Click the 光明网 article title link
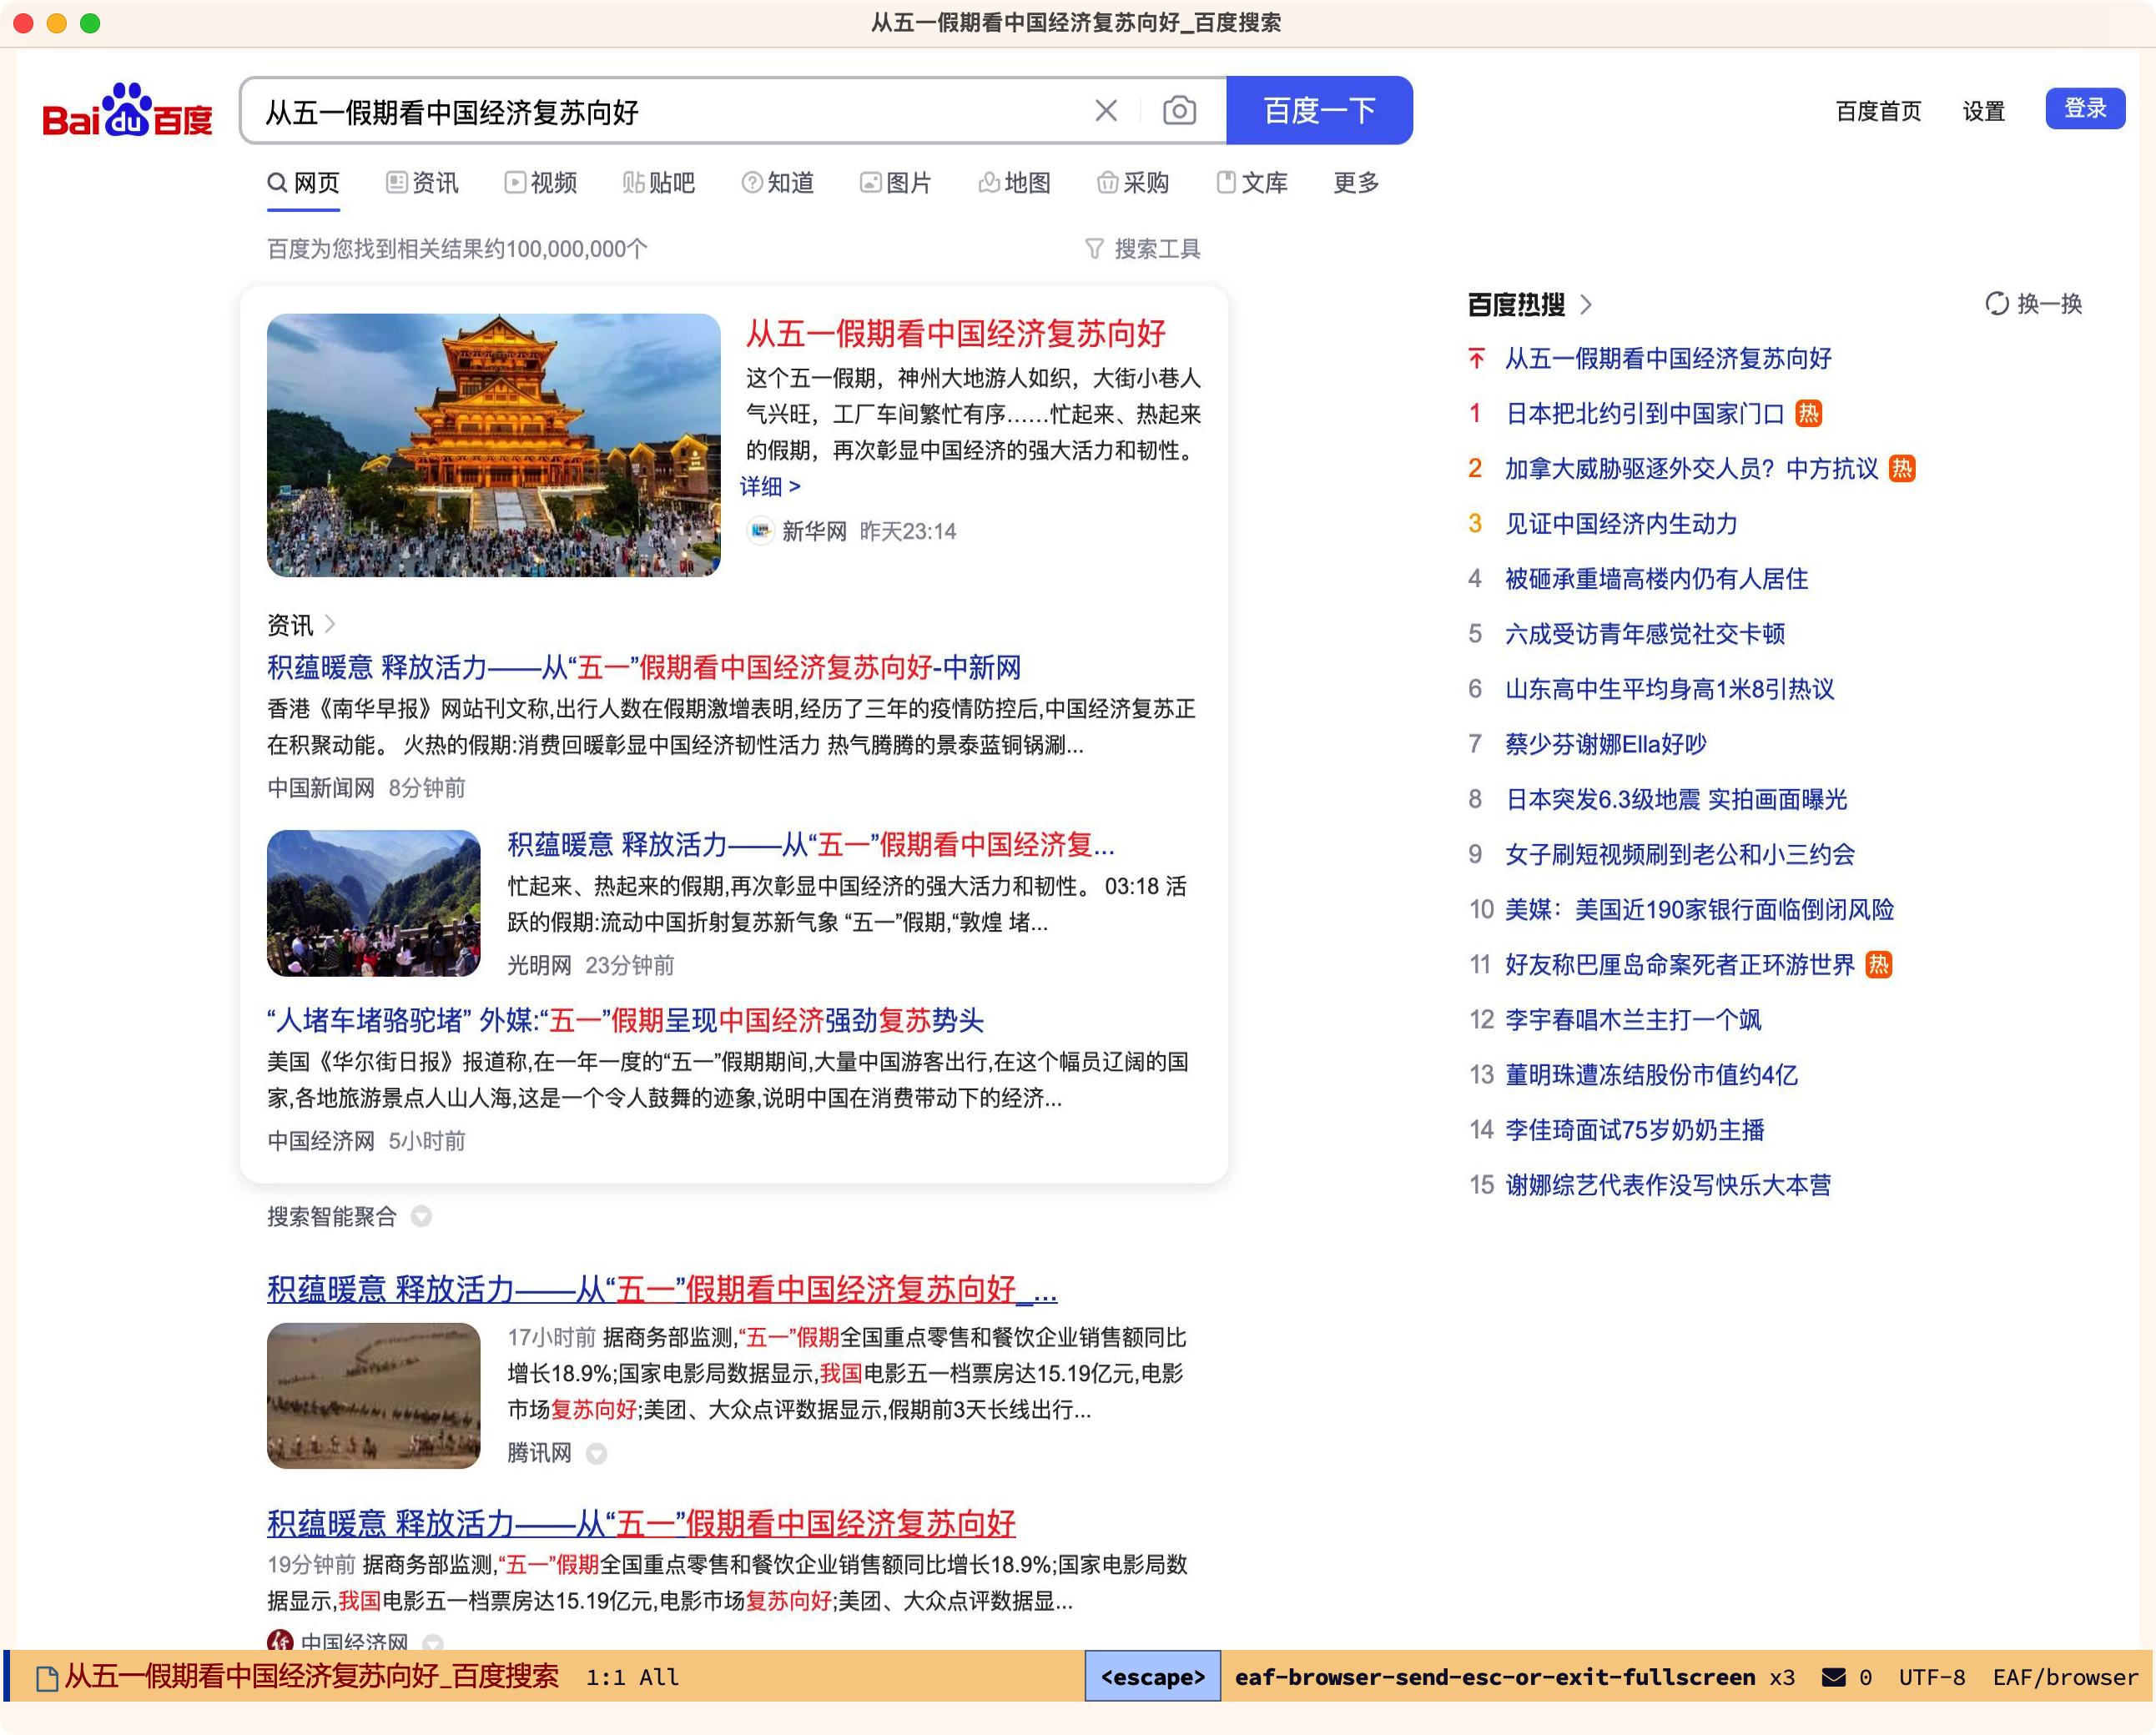The image size is (2156, 1735). (x=811, y=844)
